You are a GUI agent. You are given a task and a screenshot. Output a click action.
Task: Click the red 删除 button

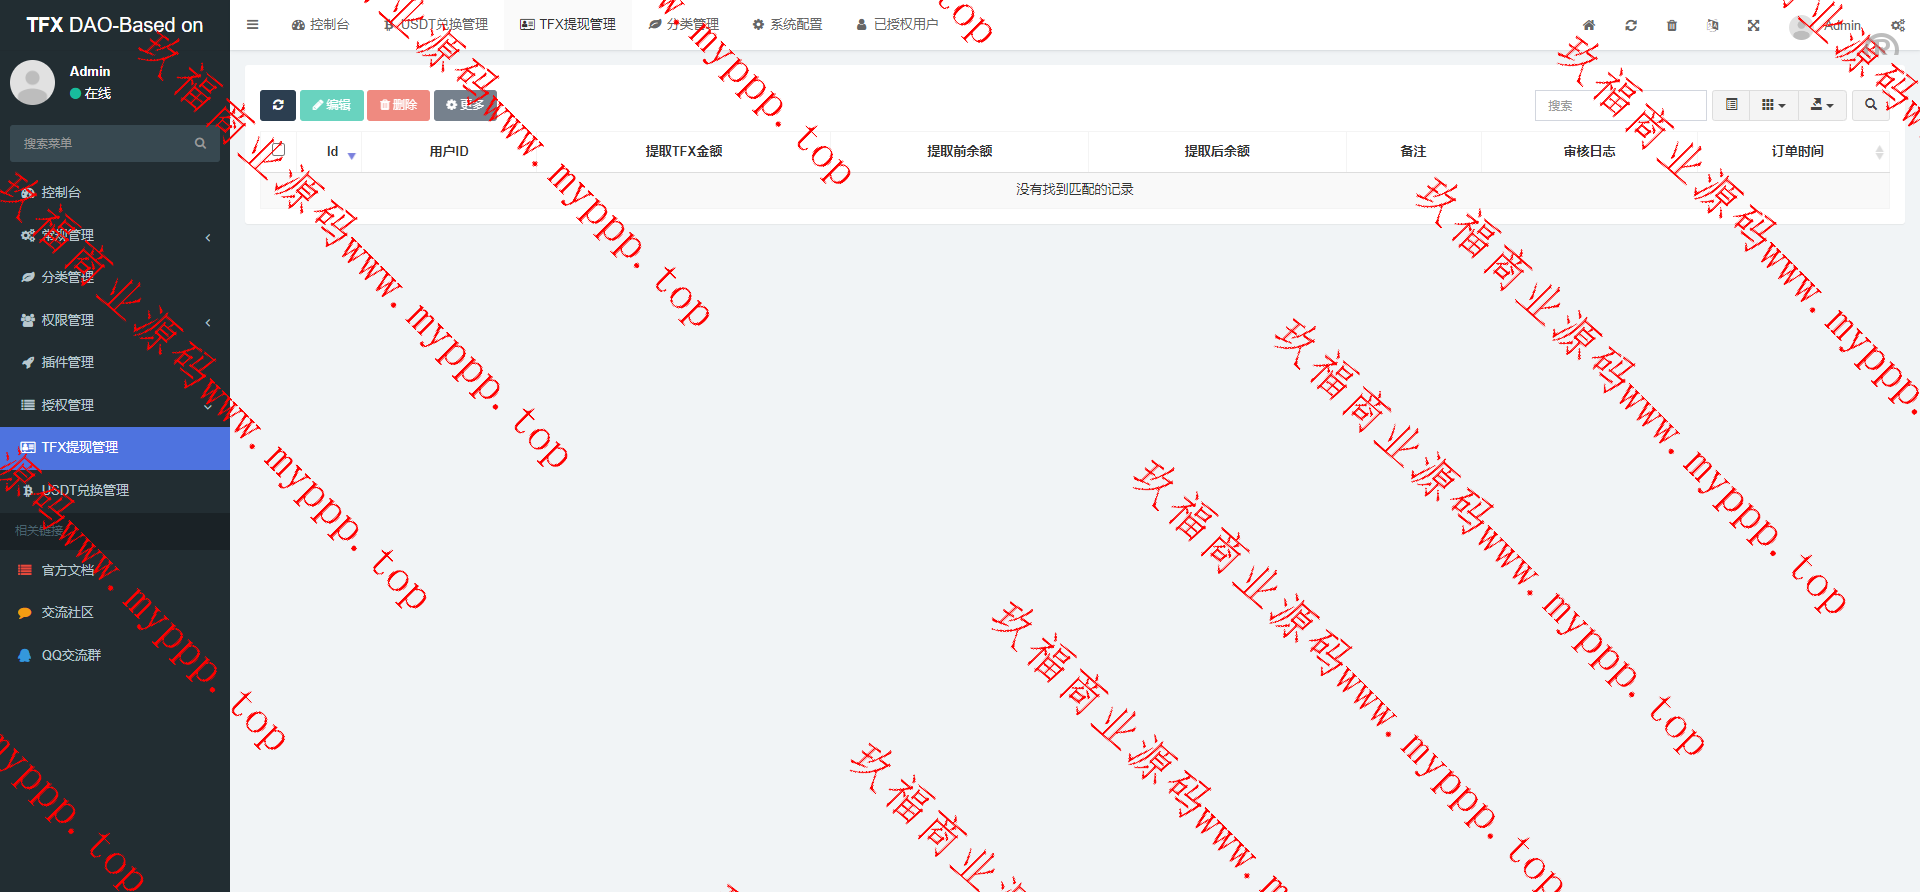[398, 105]
